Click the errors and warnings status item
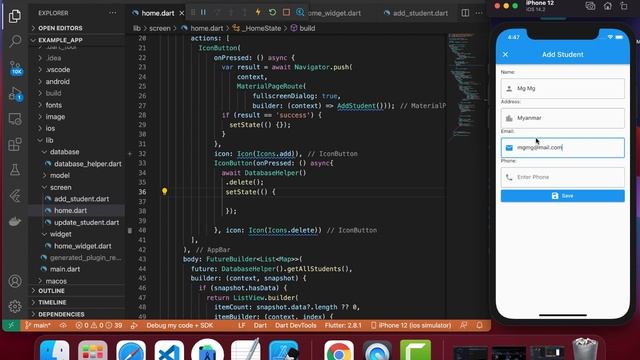Viewport: 640px width, 360px height. click(98, 325)
